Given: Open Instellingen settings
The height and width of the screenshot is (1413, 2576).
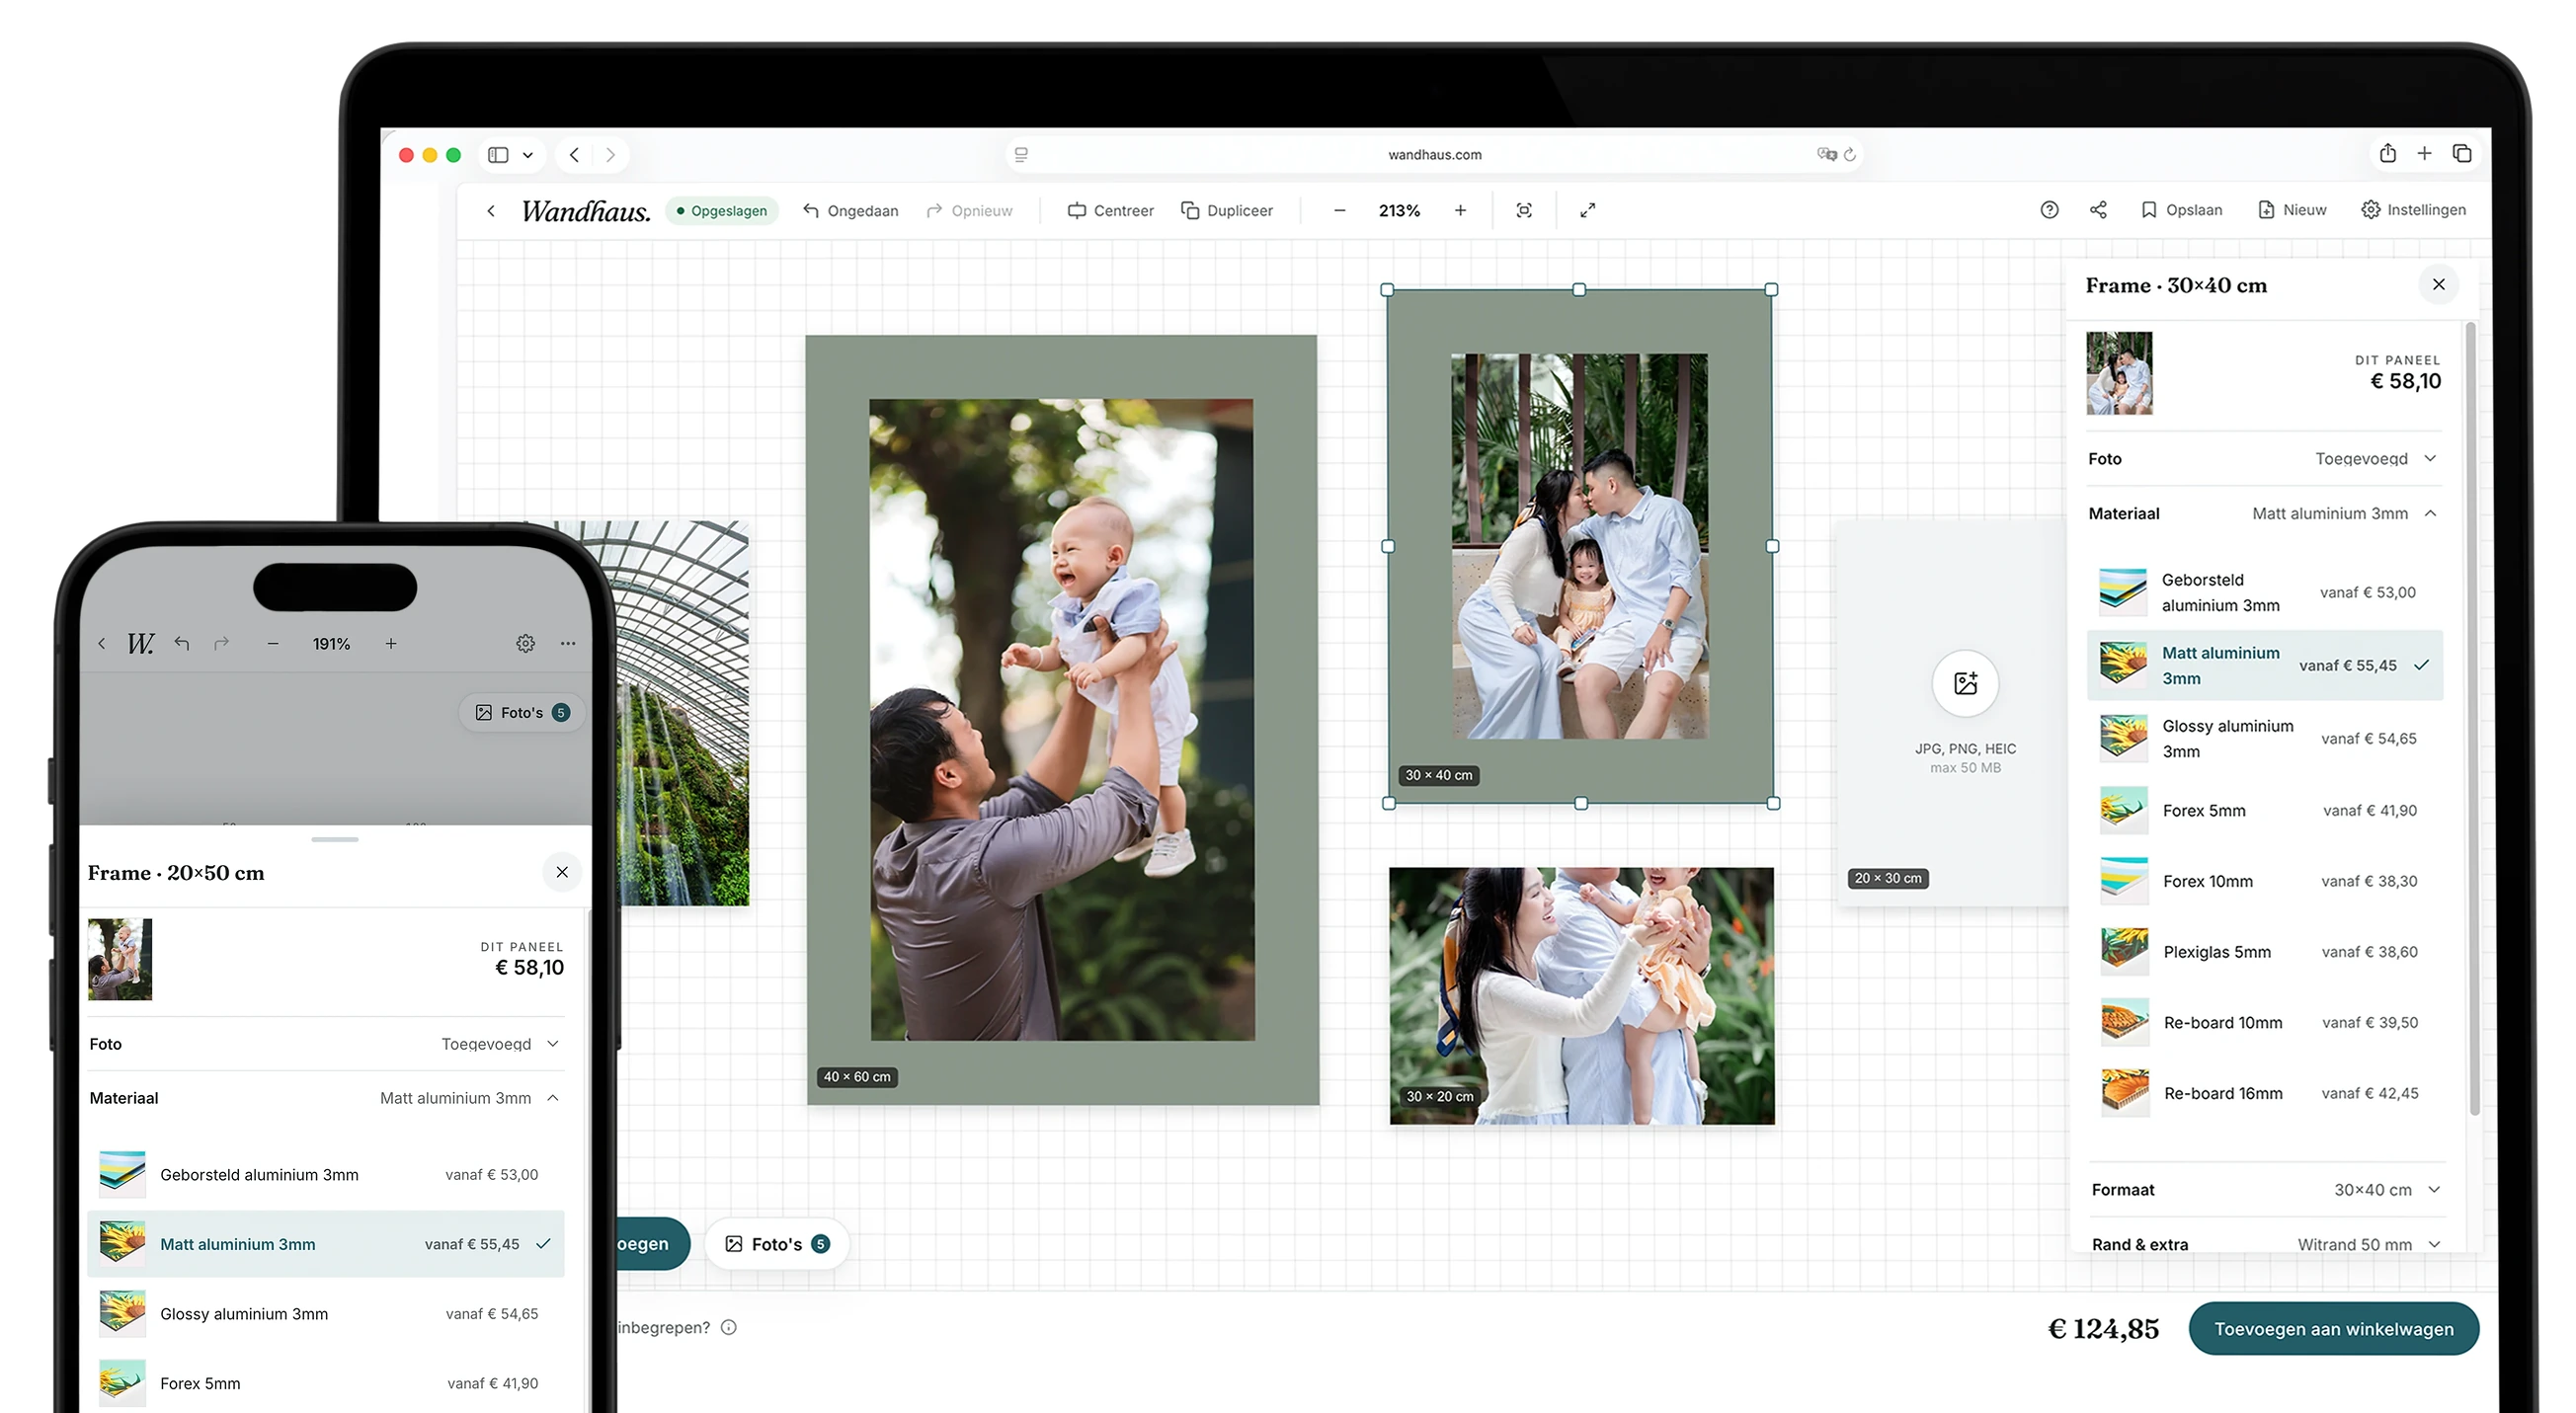Looking at the screenshot, I should (2413, 210).
